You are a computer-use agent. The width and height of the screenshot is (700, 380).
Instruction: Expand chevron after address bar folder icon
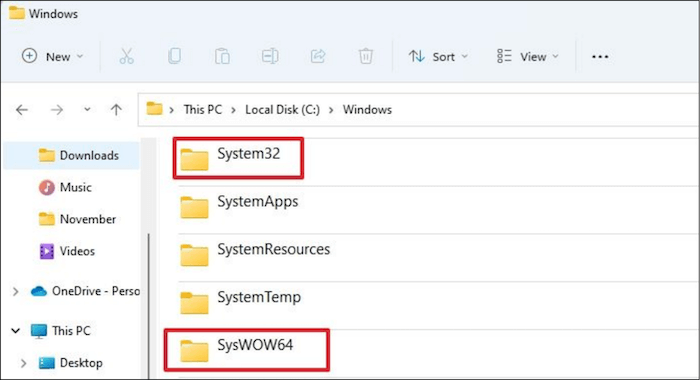tap(171, 110)
